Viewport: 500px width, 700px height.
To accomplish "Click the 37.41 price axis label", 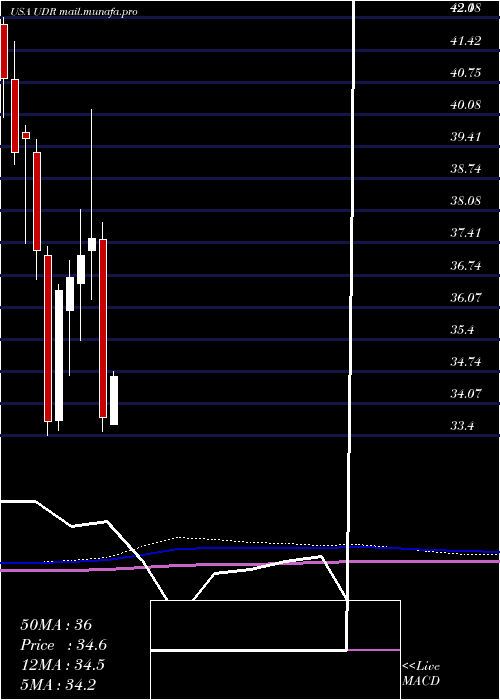I will click(x=466, y=233).
